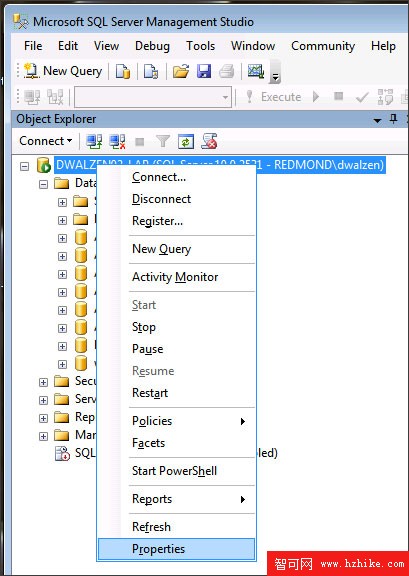Open Reports submenu
The image size is (409, 576).
[176, 499]
